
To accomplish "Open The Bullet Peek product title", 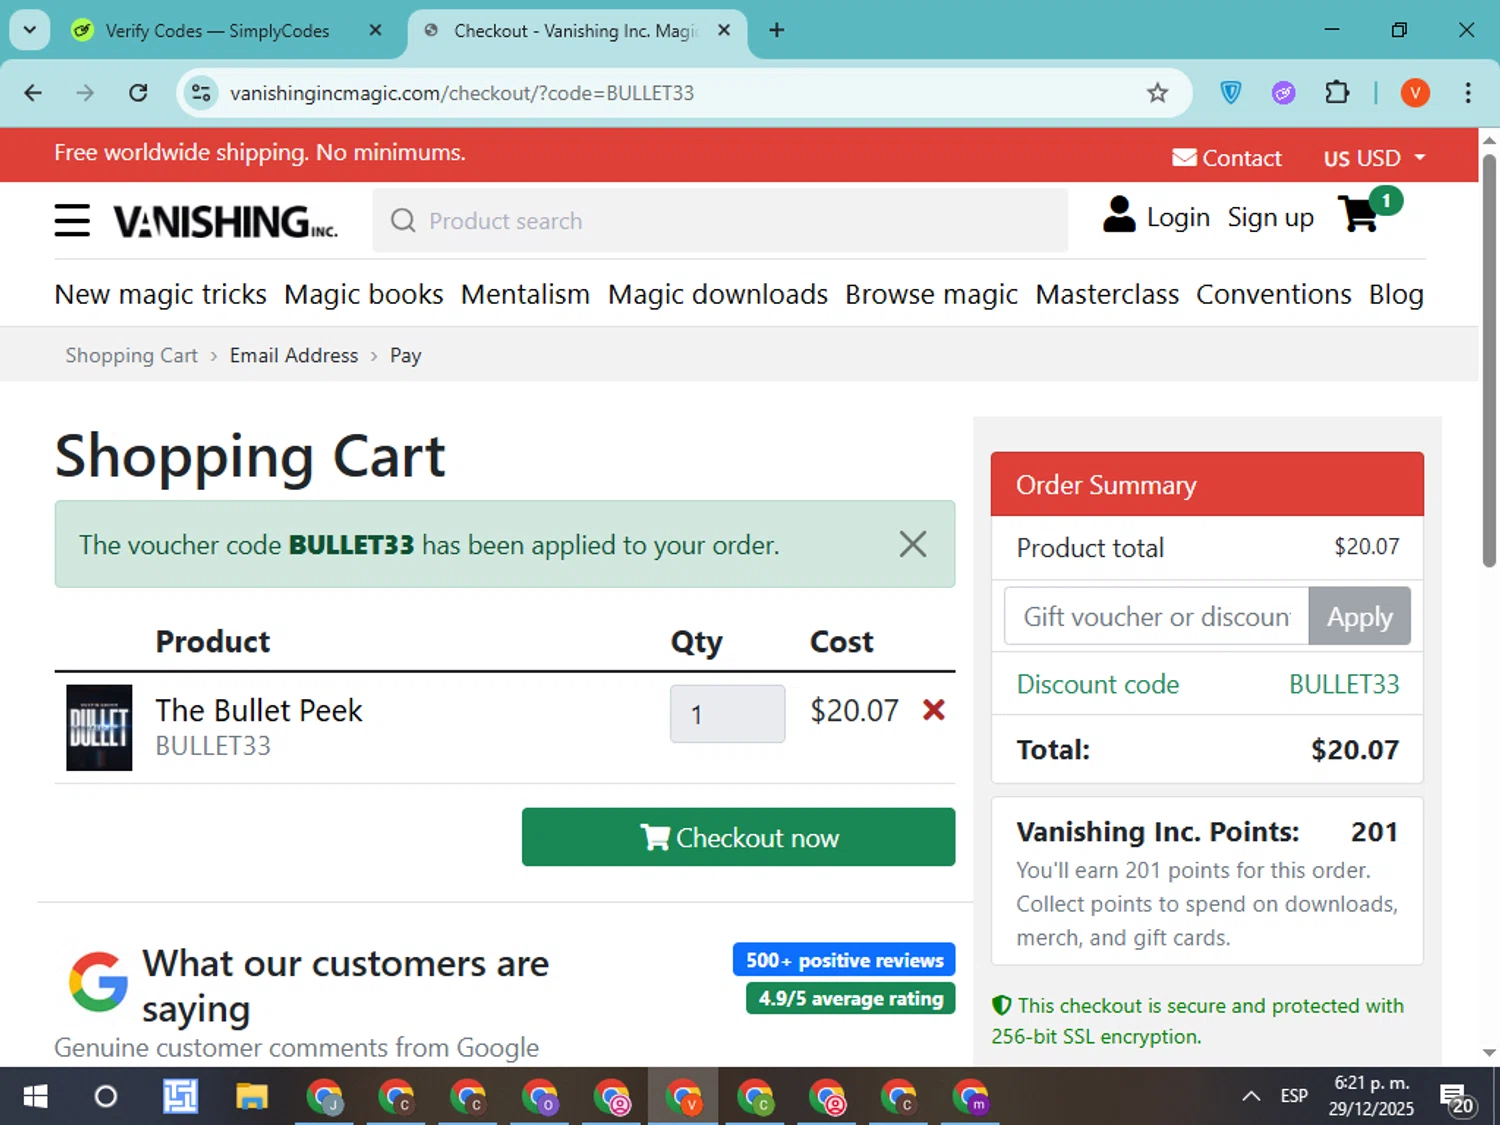I will 258,710.
